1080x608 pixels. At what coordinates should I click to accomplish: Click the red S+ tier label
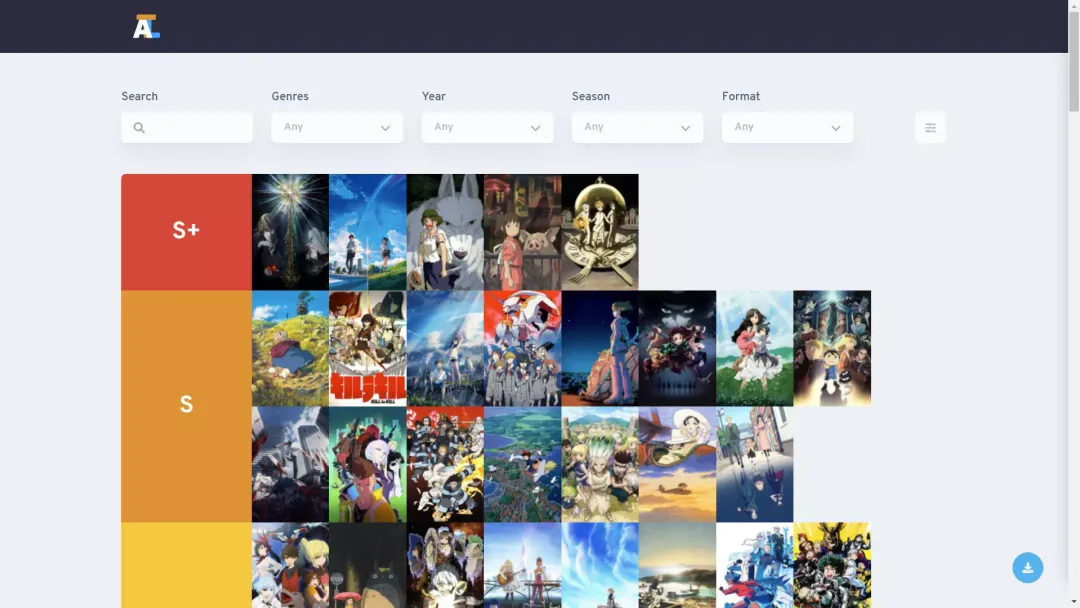pos(186,232)
